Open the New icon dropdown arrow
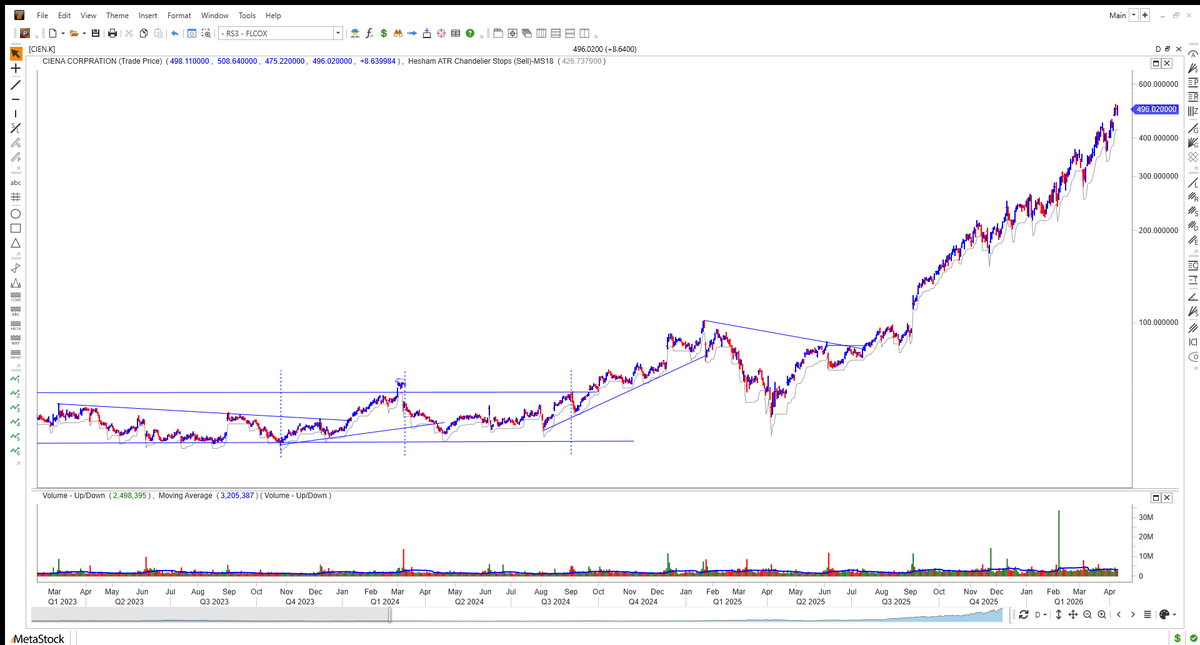The image size is (1200, 645). coord(61,33)
